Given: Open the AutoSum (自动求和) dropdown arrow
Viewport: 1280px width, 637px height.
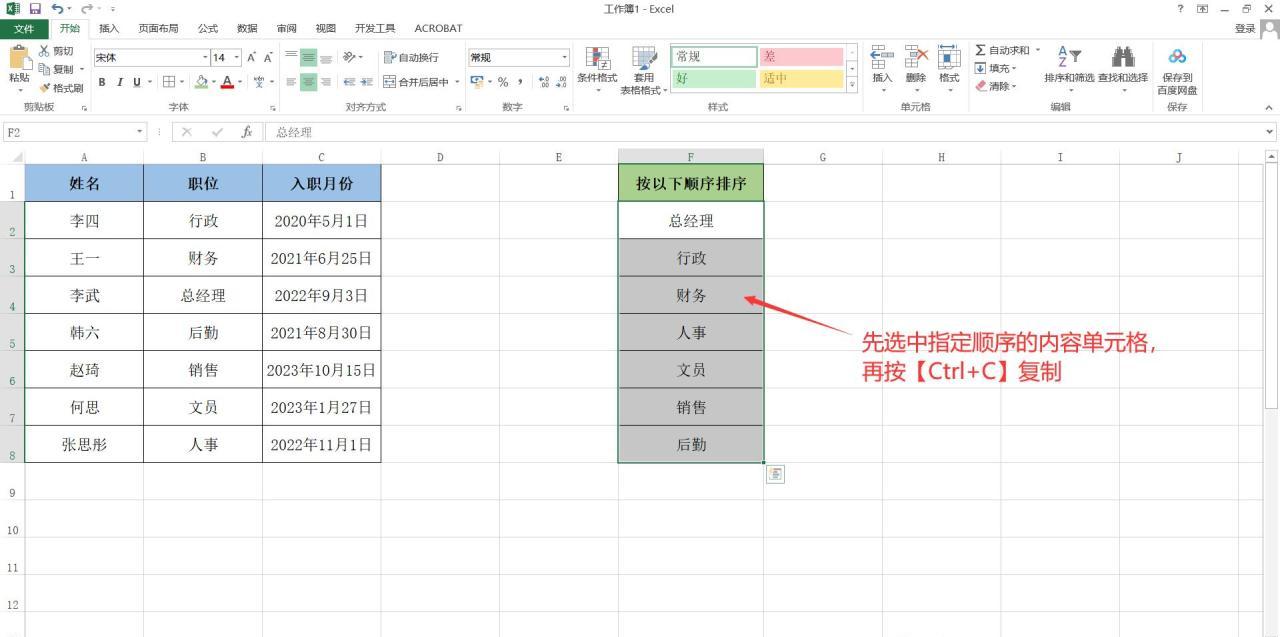Looking at the screenshot, I should coord(1037,51).
